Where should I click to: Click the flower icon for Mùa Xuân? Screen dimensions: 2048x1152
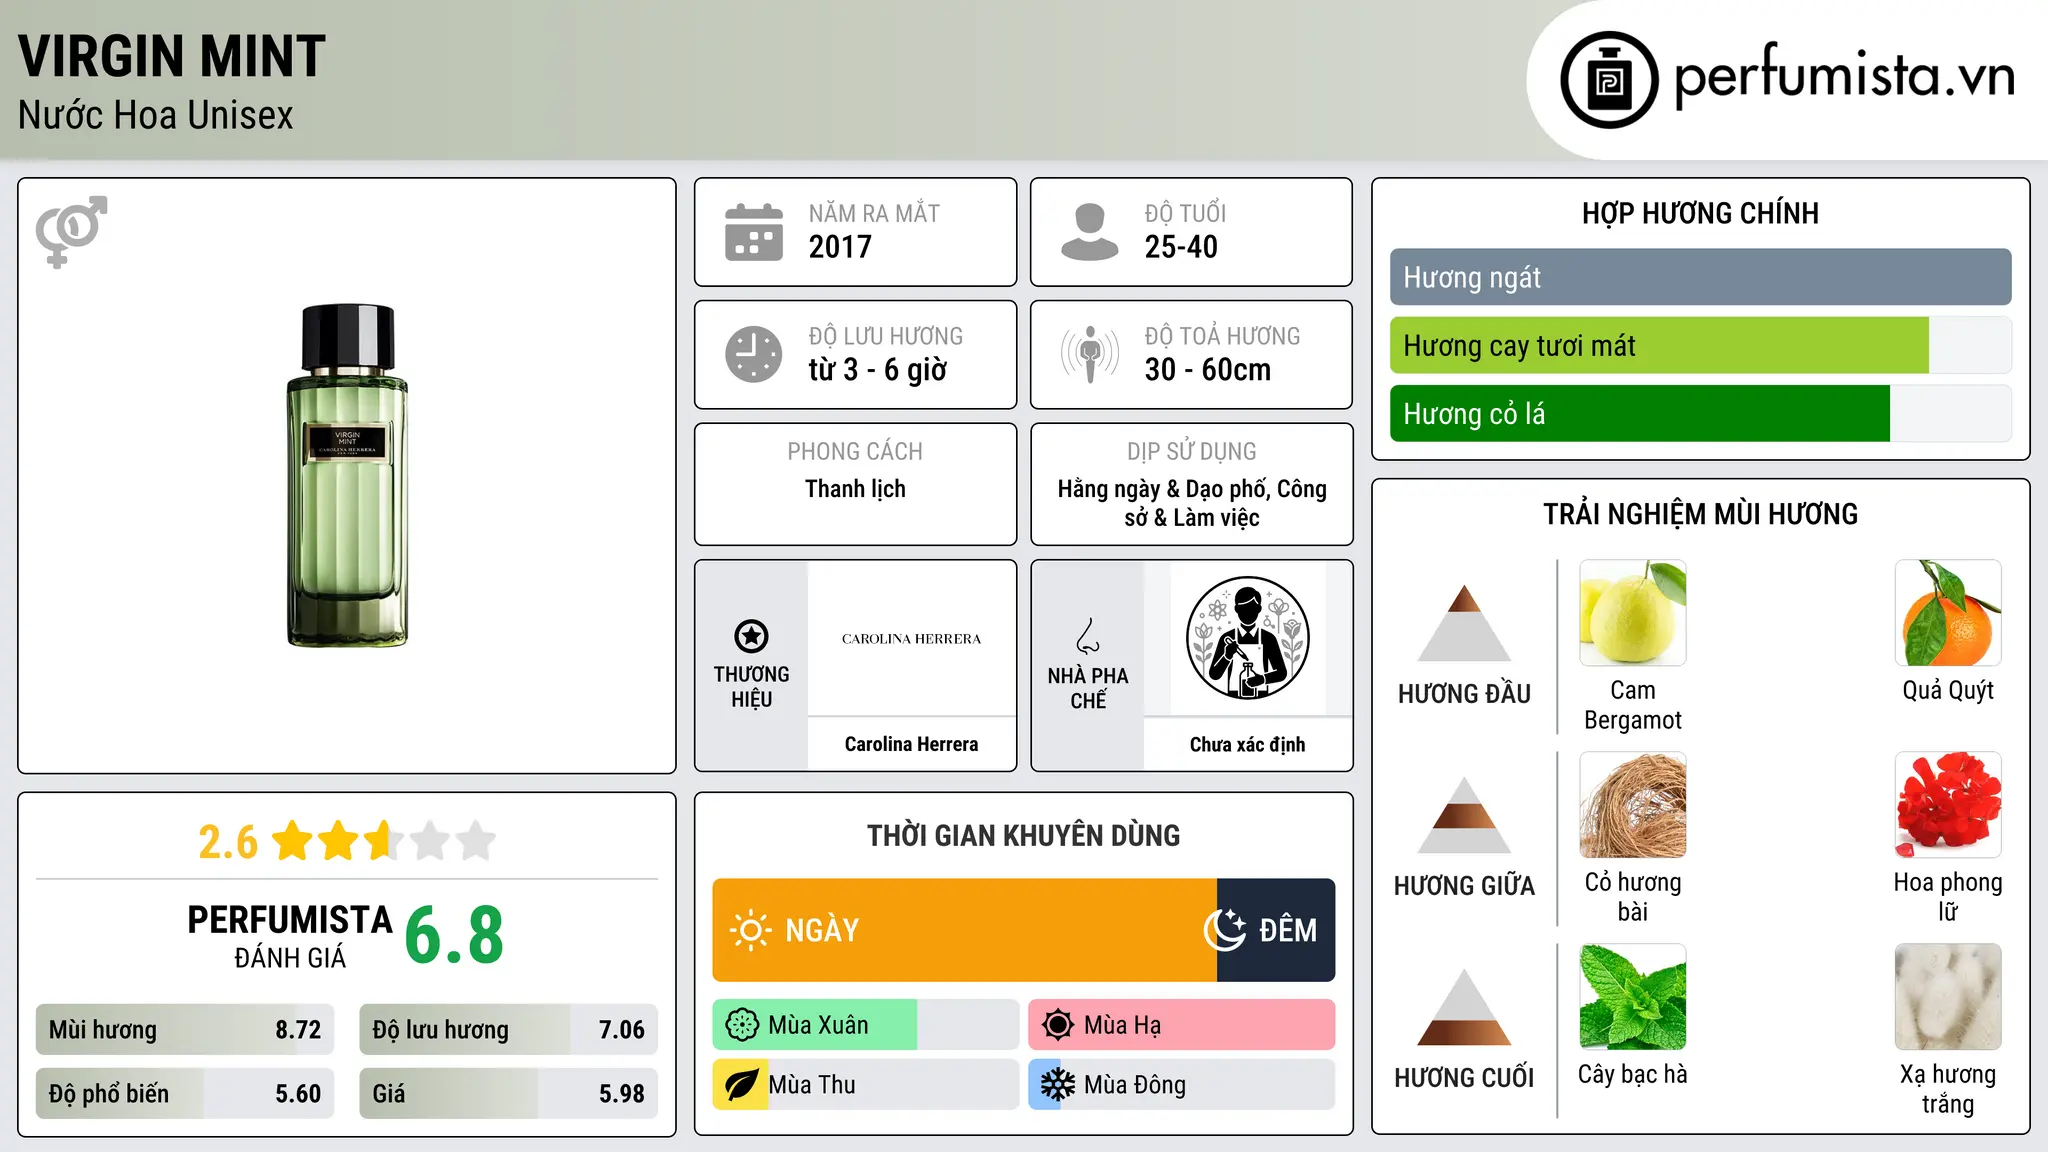point(742,1025)
